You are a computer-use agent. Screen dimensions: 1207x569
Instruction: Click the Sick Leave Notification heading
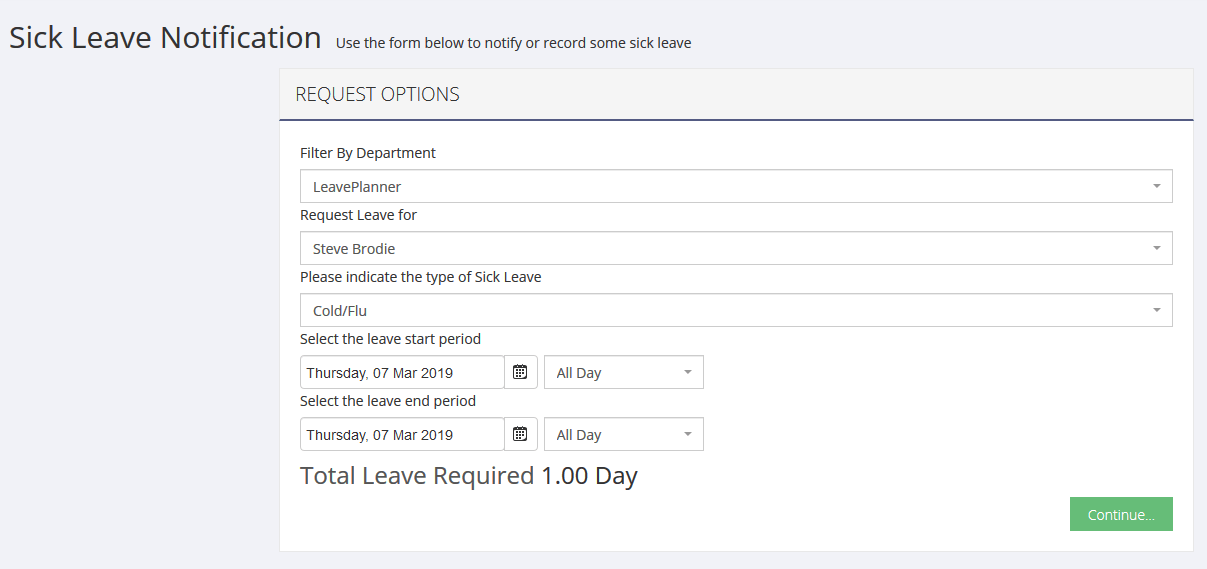pyautogui.click(x=165, y=38)
